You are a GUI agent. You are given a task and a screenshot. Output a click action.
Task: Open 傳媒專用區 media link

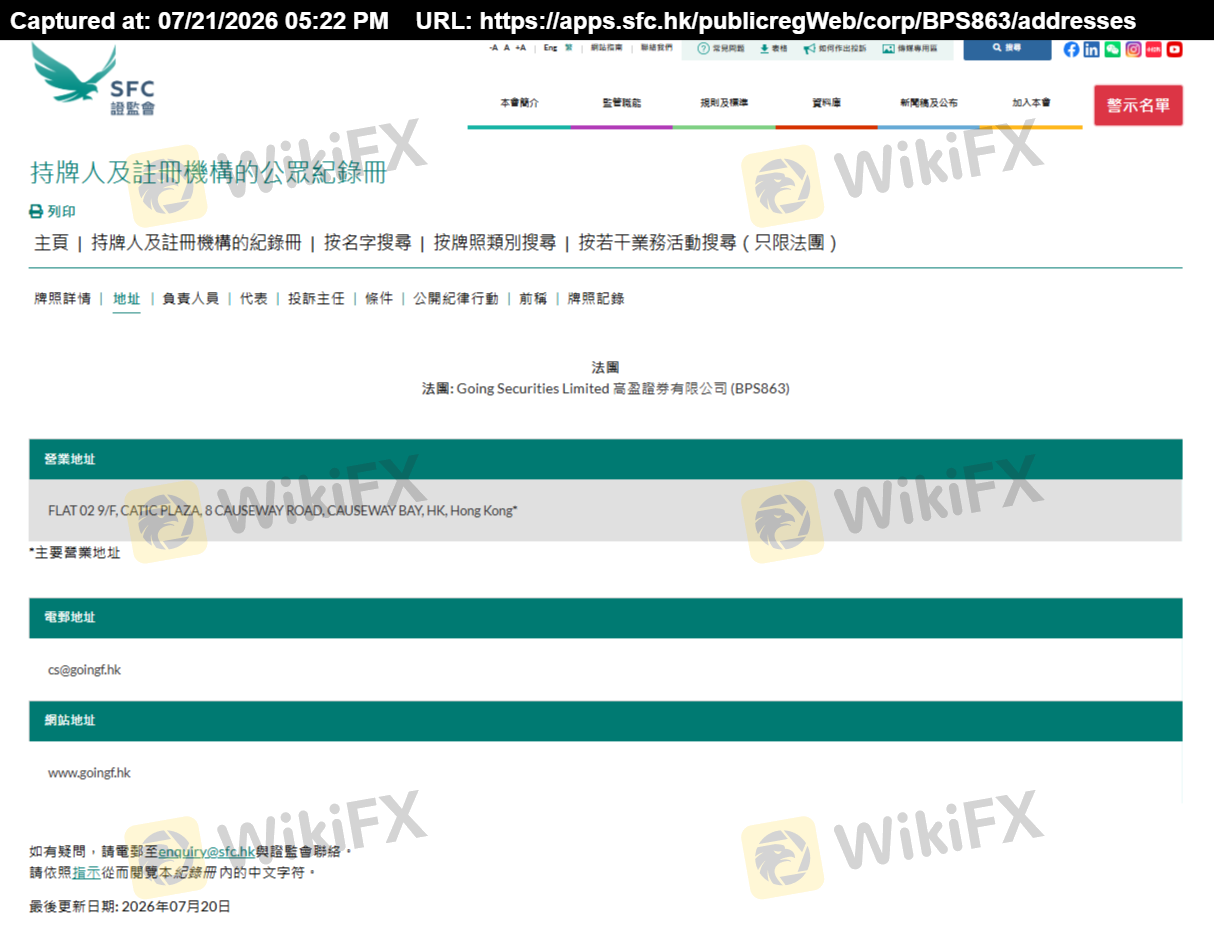910,48
